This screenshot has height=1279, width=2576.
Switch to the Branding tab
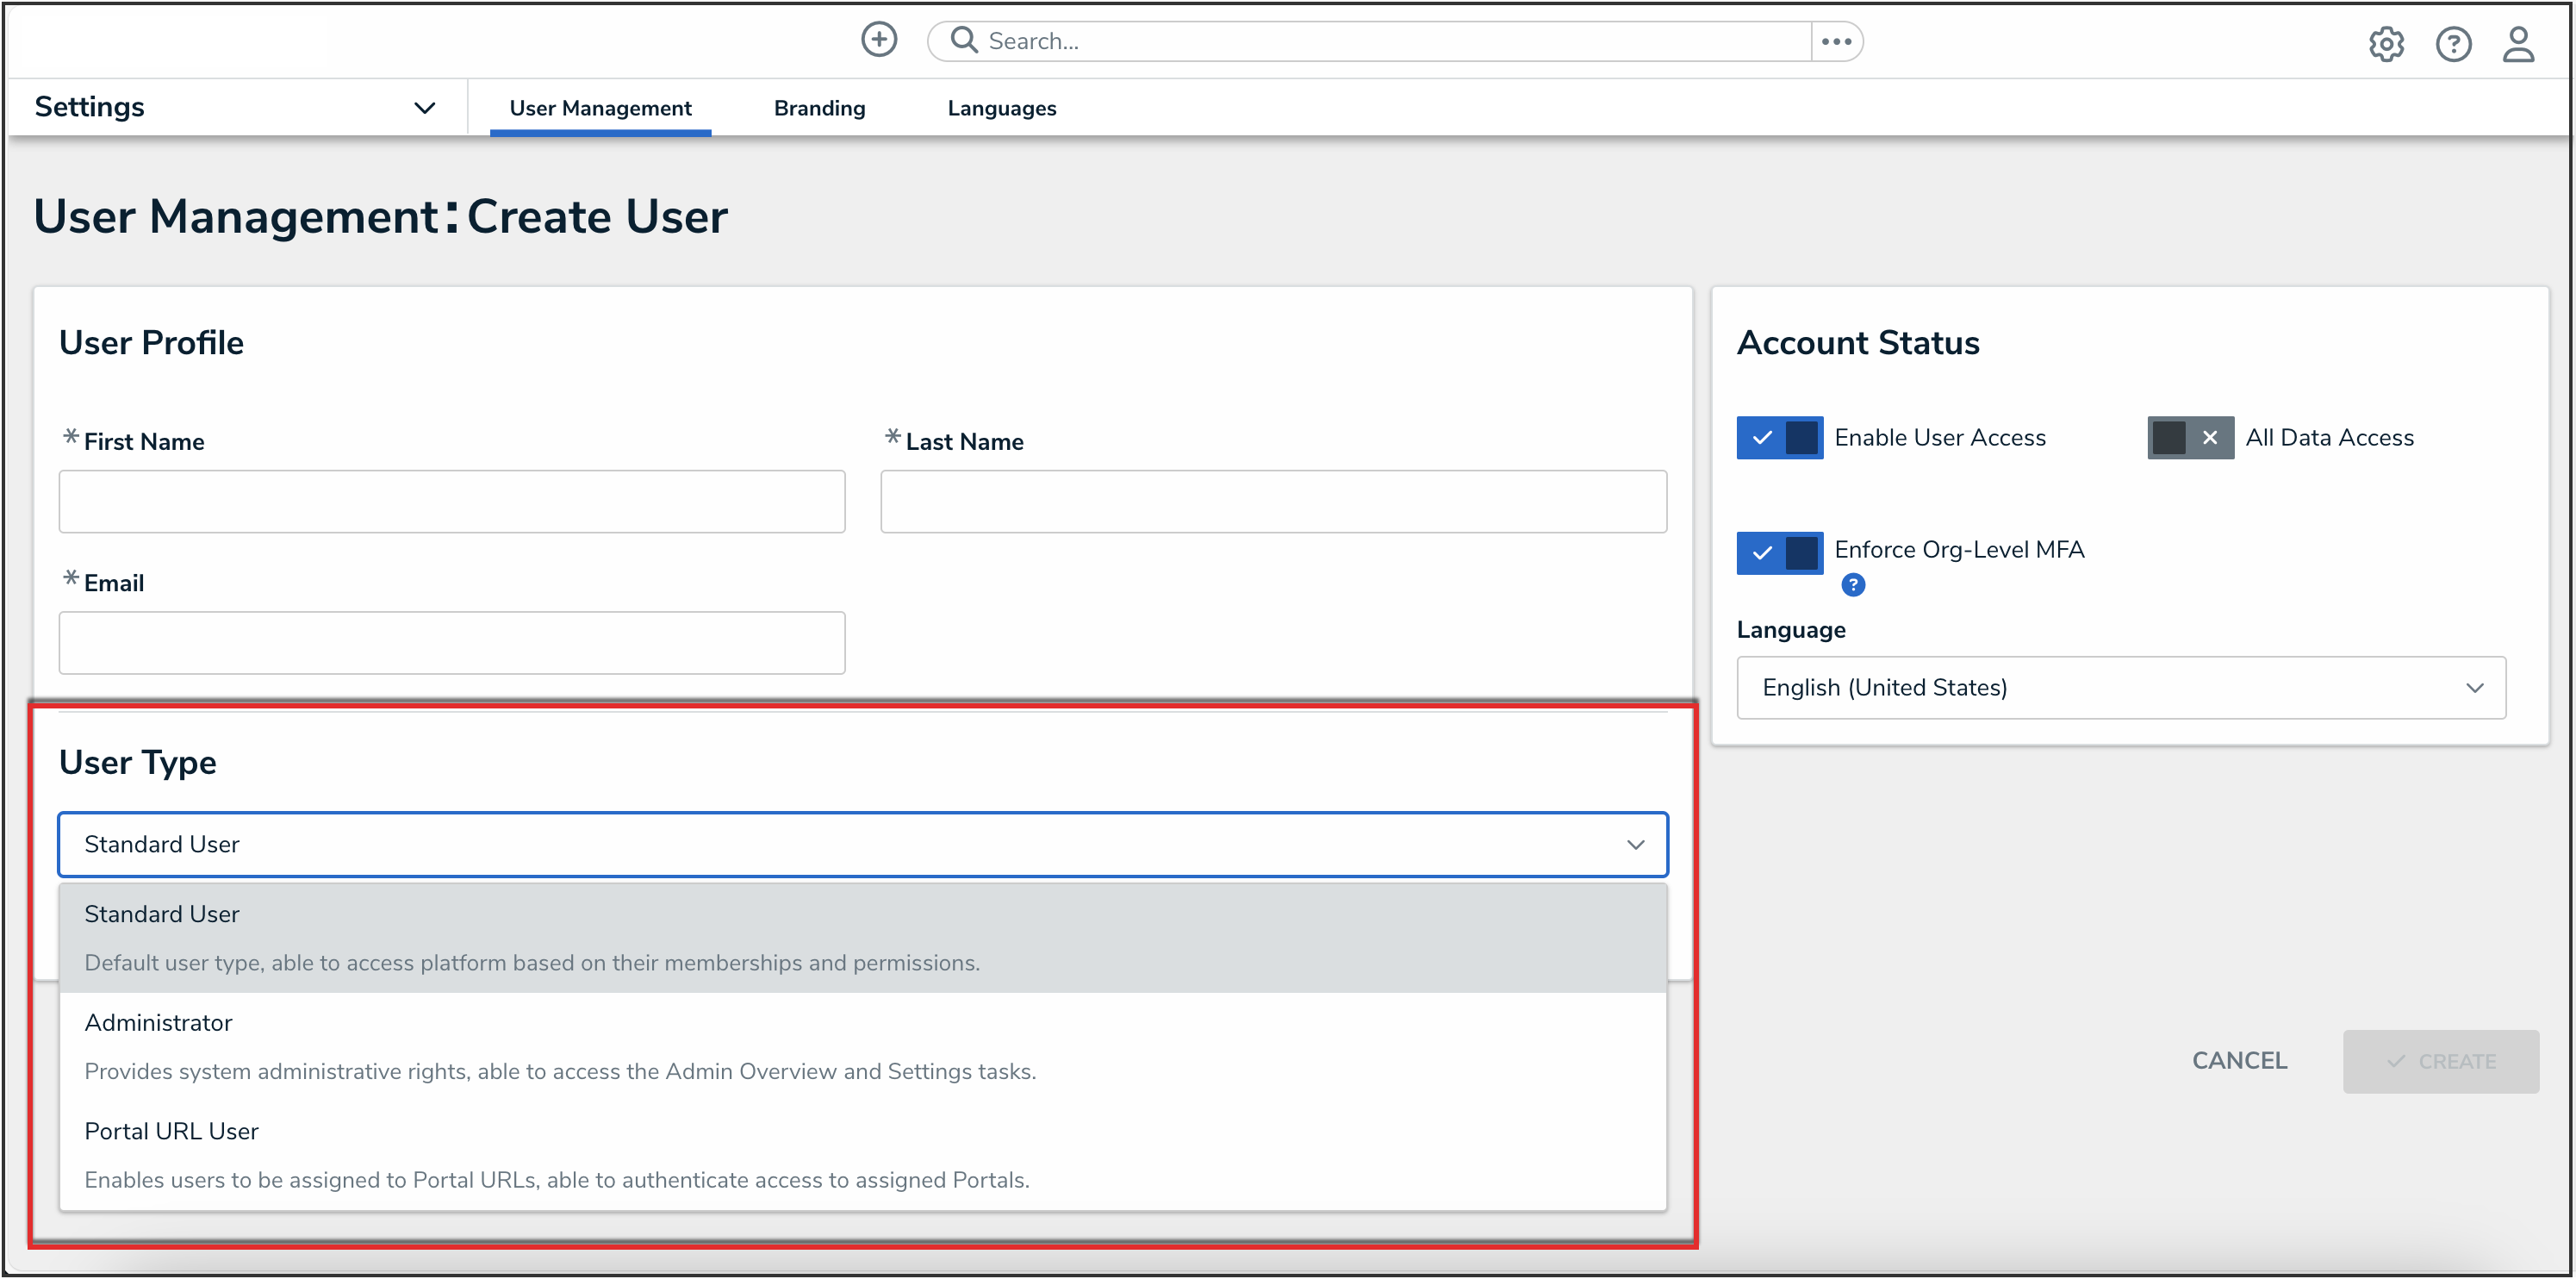(819, 108)
